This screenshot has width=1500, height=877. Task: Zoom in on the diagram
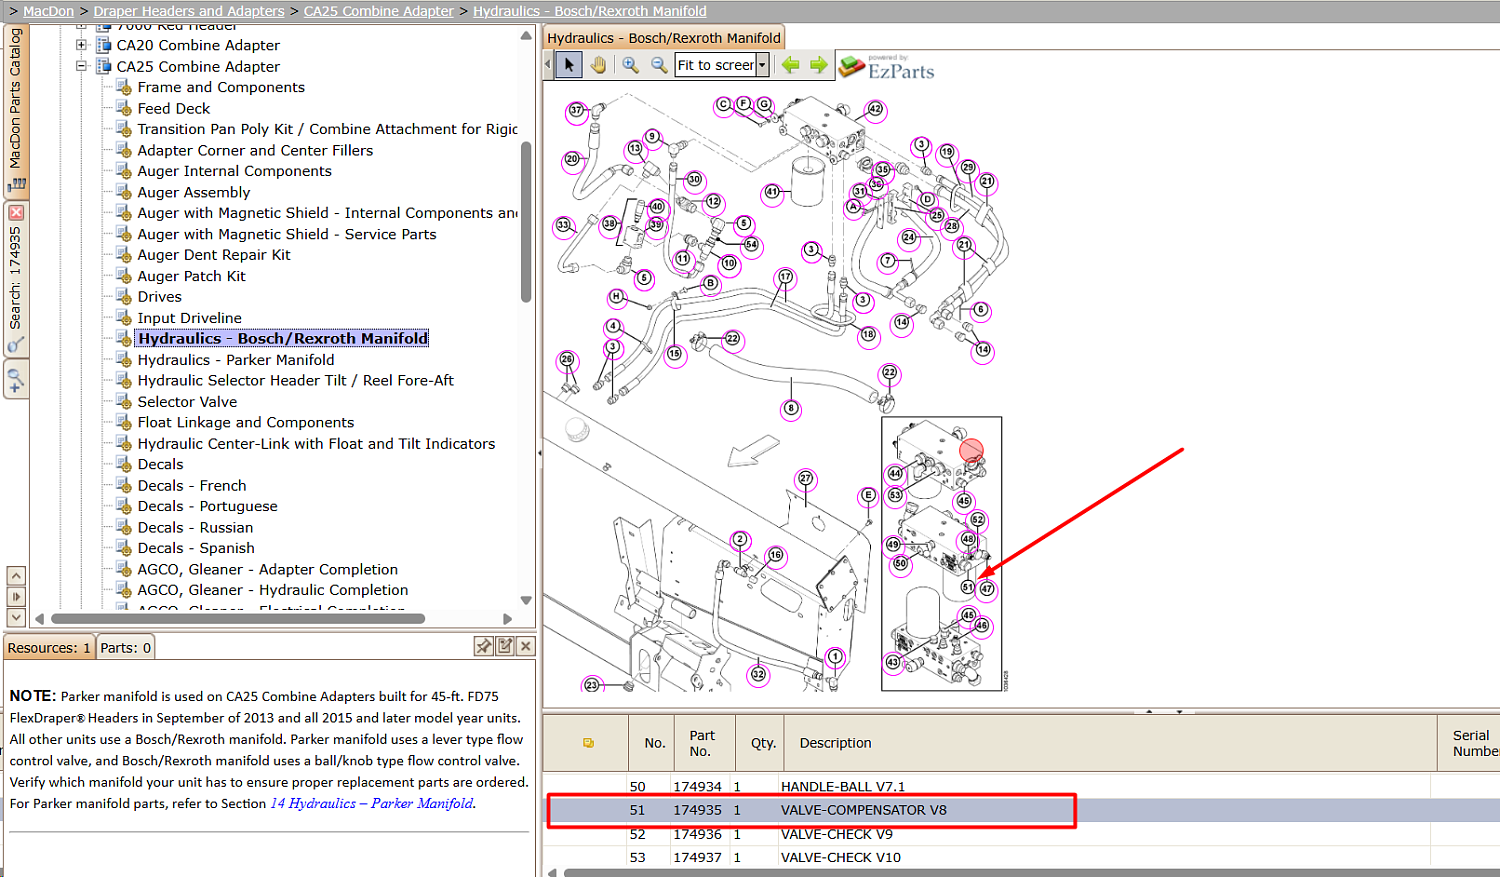pyautogui.click(x=630, y=65)
